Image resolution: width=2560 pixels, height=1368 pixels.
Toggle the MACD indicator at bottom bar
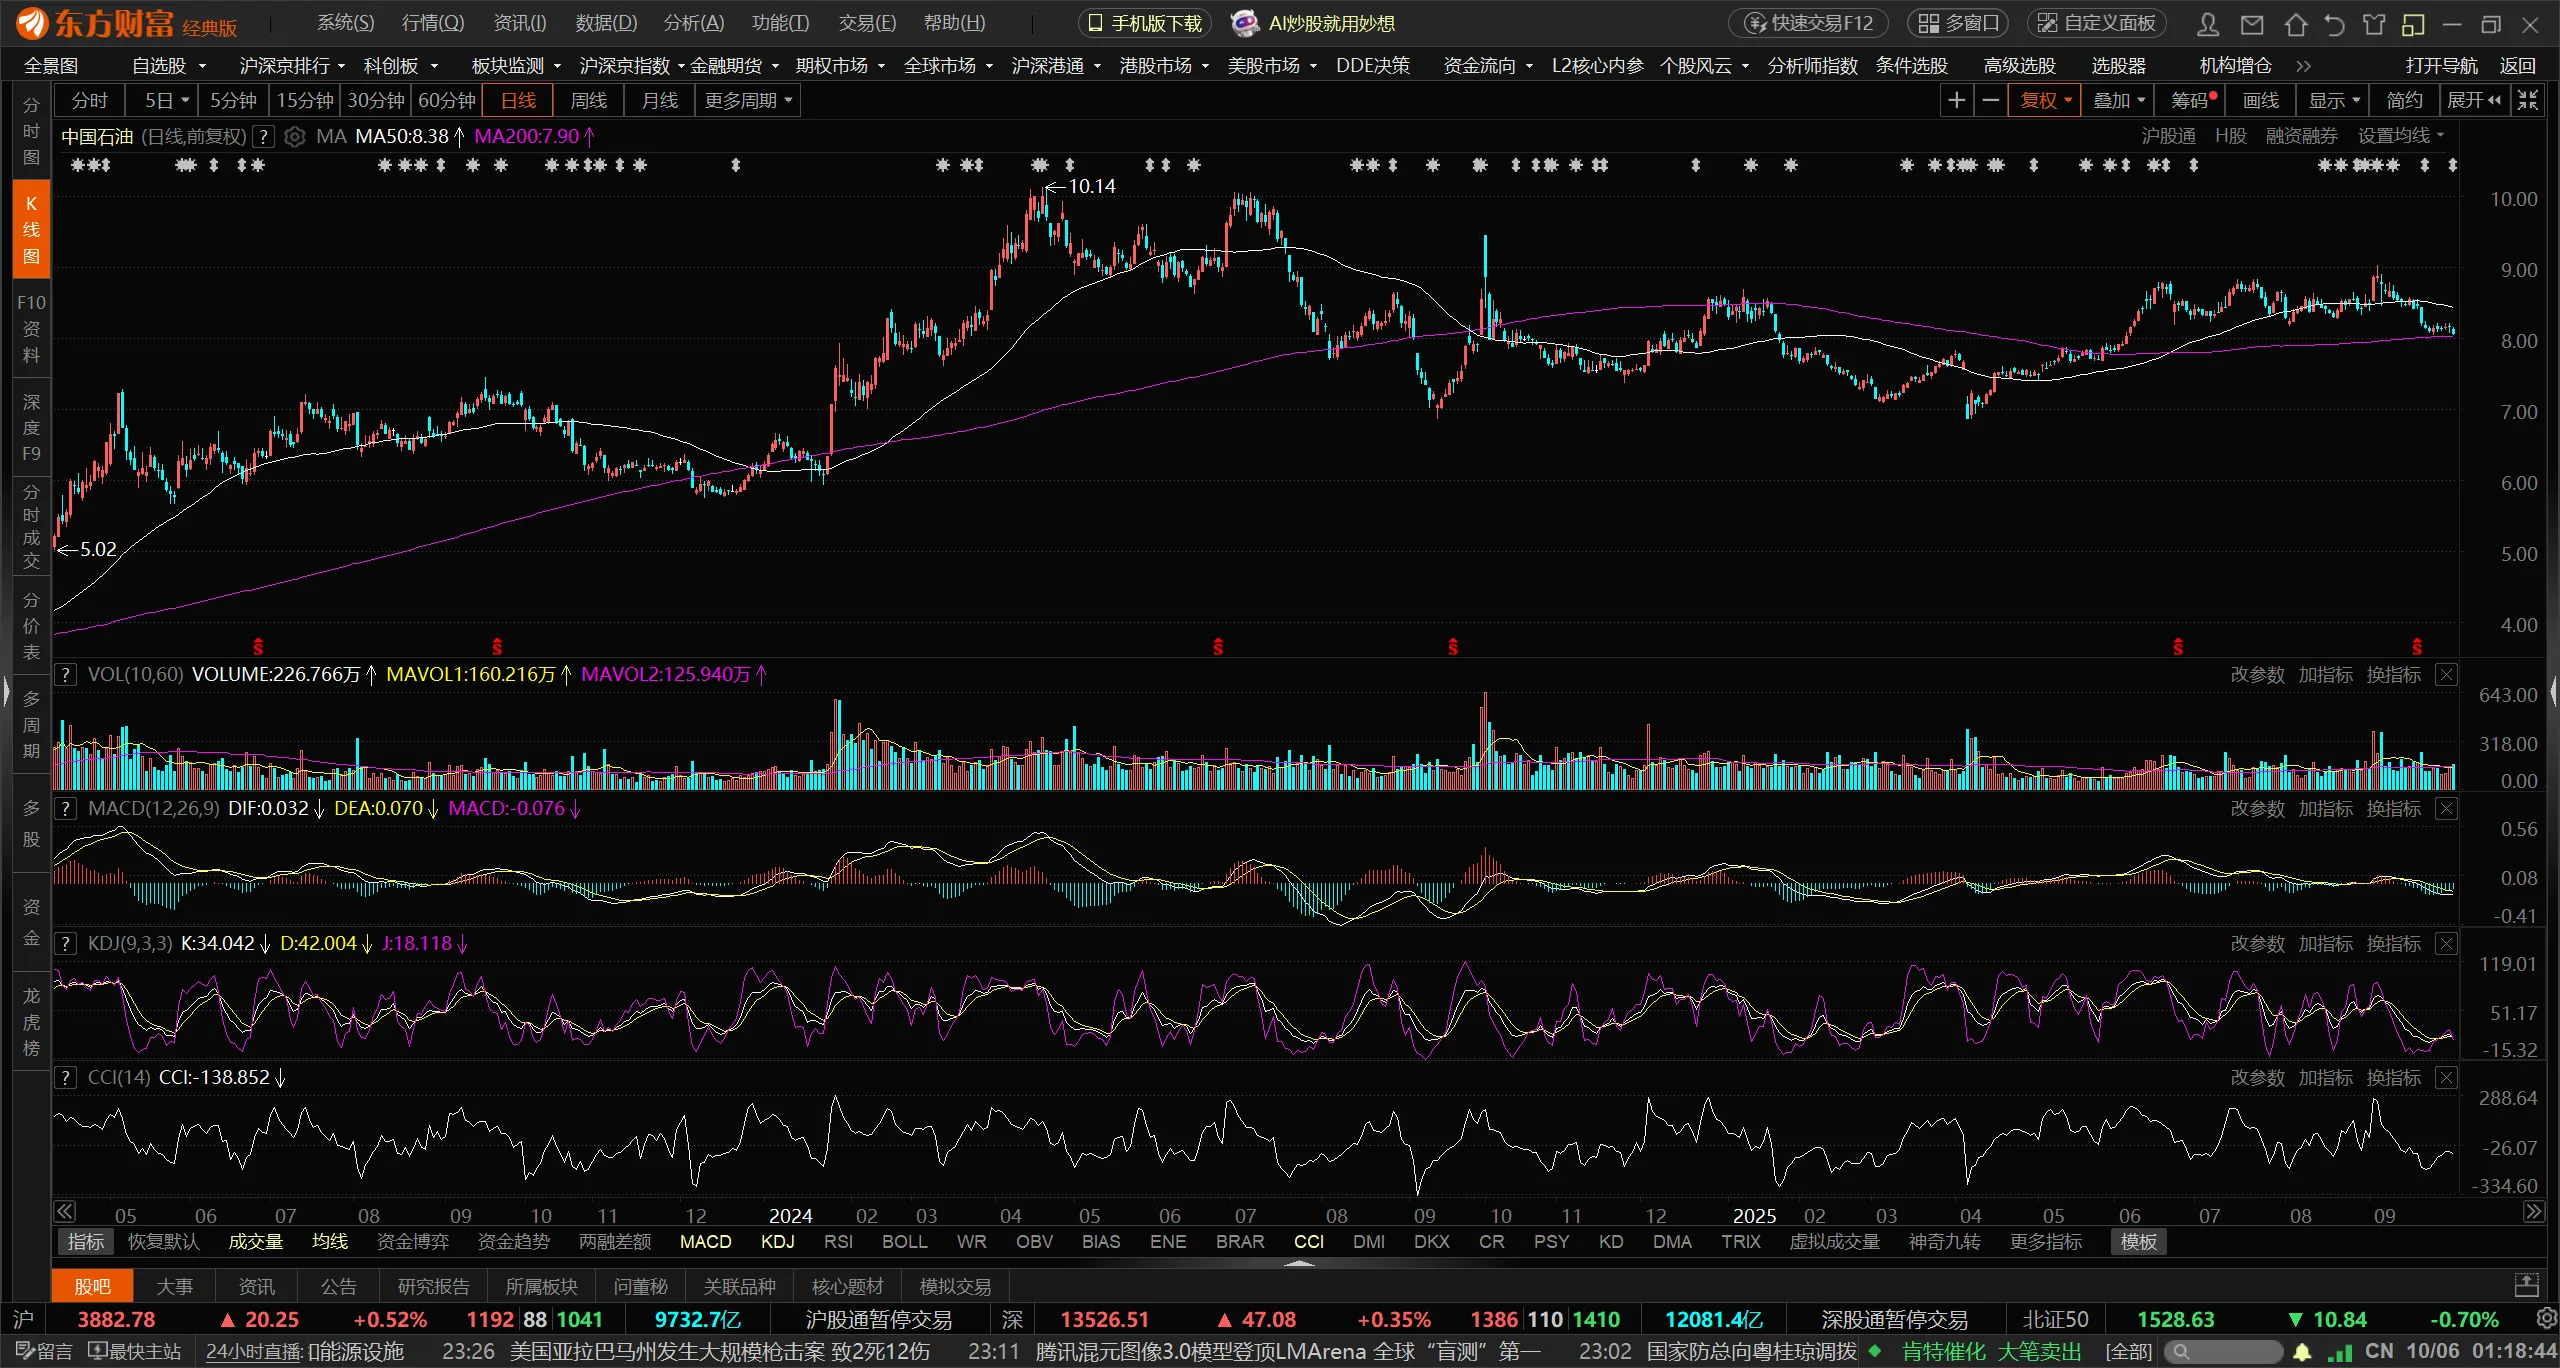click(705, 1242)
